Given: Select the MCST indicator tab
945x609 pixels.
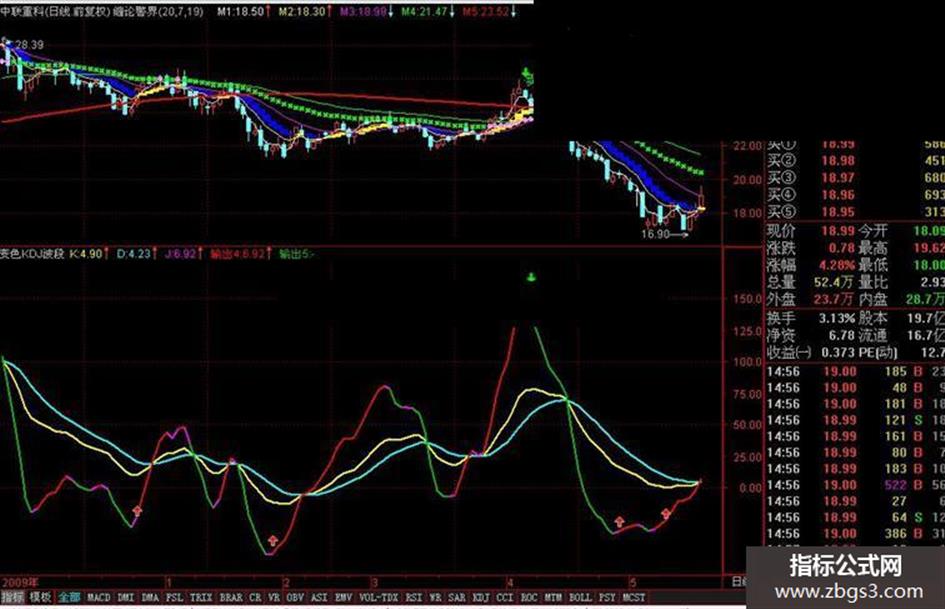Looking at the screenshot, I should 634,597.
